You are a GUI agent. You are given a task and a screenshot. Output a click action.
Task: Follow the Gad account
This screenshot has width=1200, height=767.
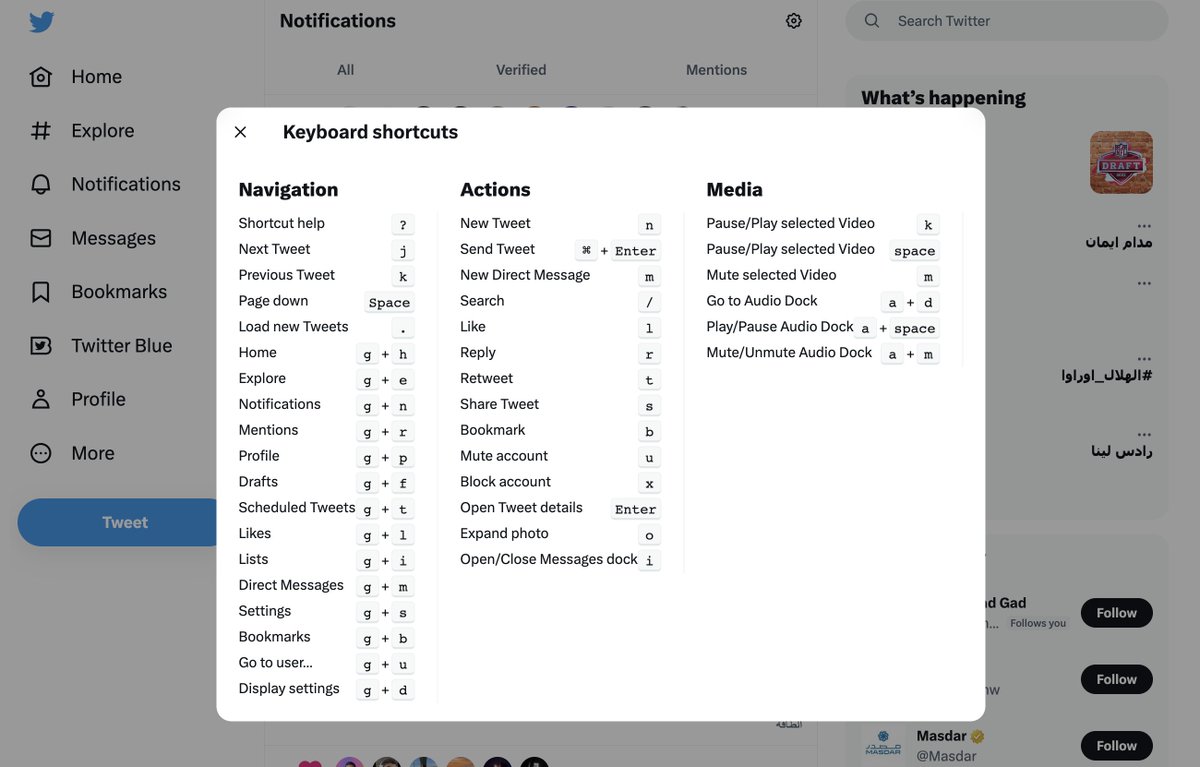point(1116,613)
